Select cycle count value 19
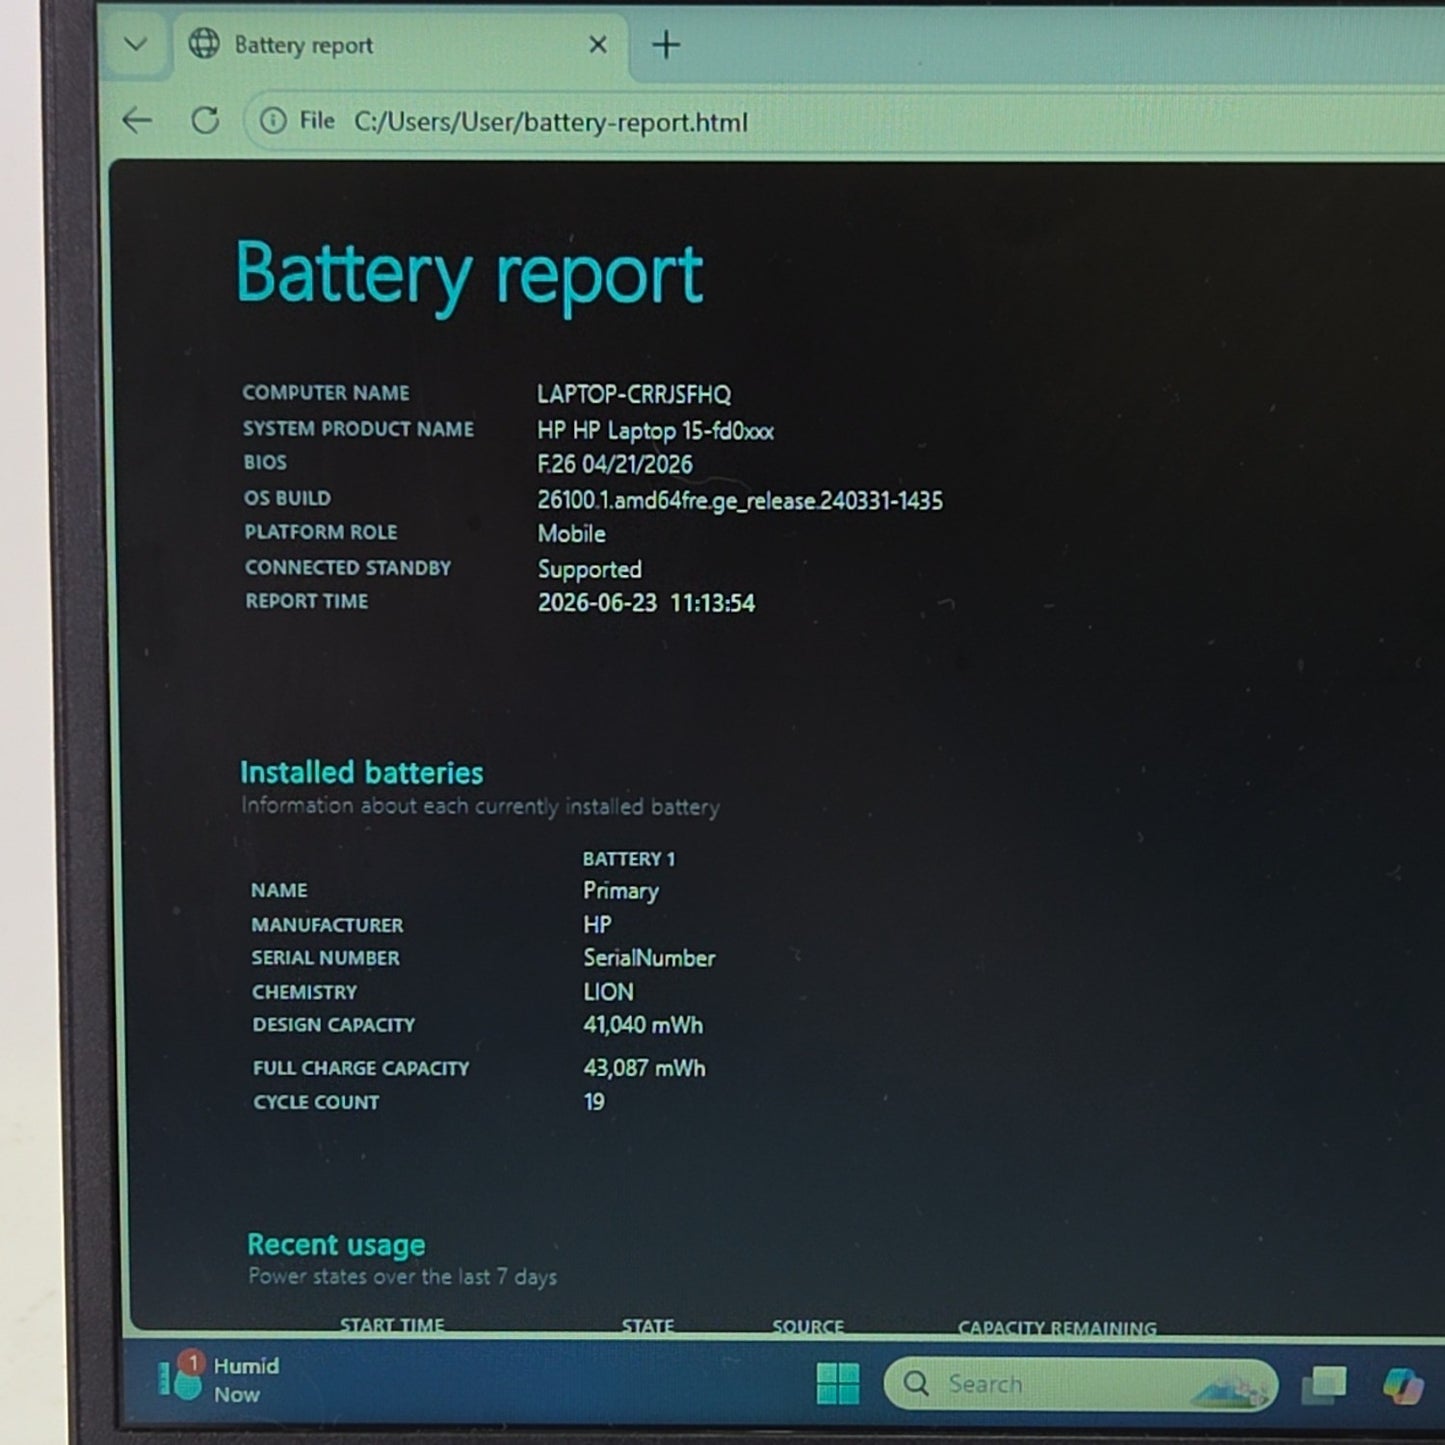1445x1445 pixels. (x=594, y=1102)
